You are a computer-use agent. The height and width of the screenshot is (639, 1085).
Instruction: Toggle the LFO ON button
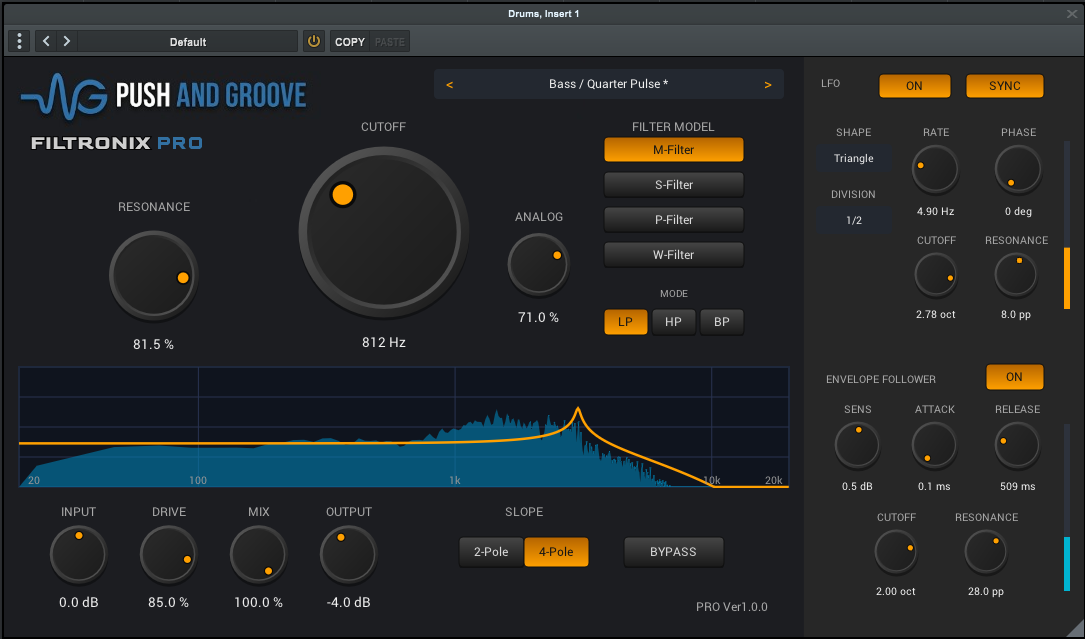[x=914, y=86]
